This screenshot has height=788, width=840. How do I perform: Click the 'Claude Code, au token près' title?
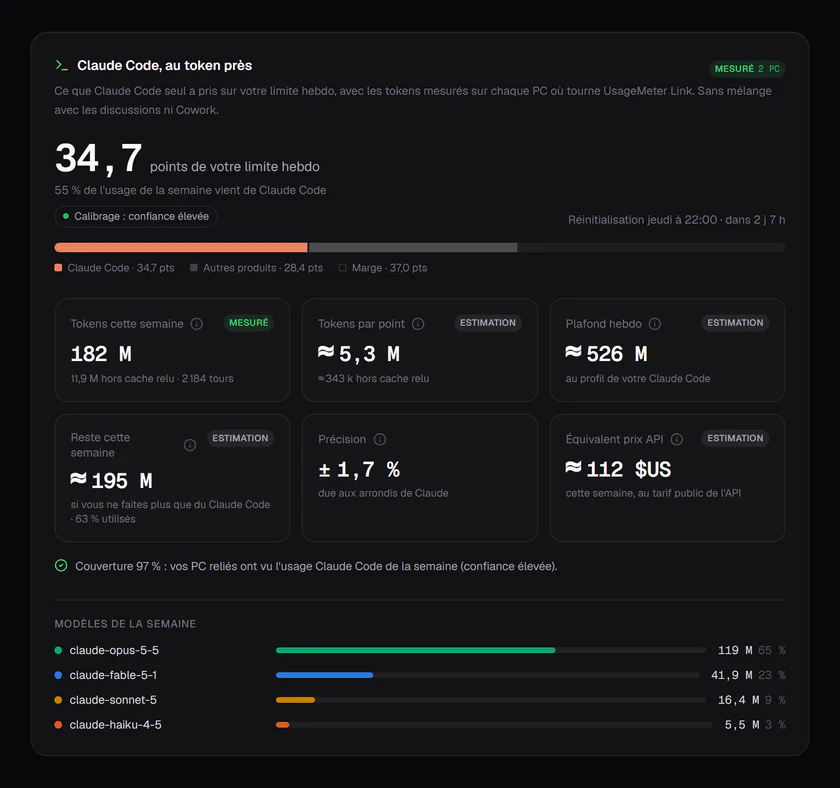[x=164, y=65]
